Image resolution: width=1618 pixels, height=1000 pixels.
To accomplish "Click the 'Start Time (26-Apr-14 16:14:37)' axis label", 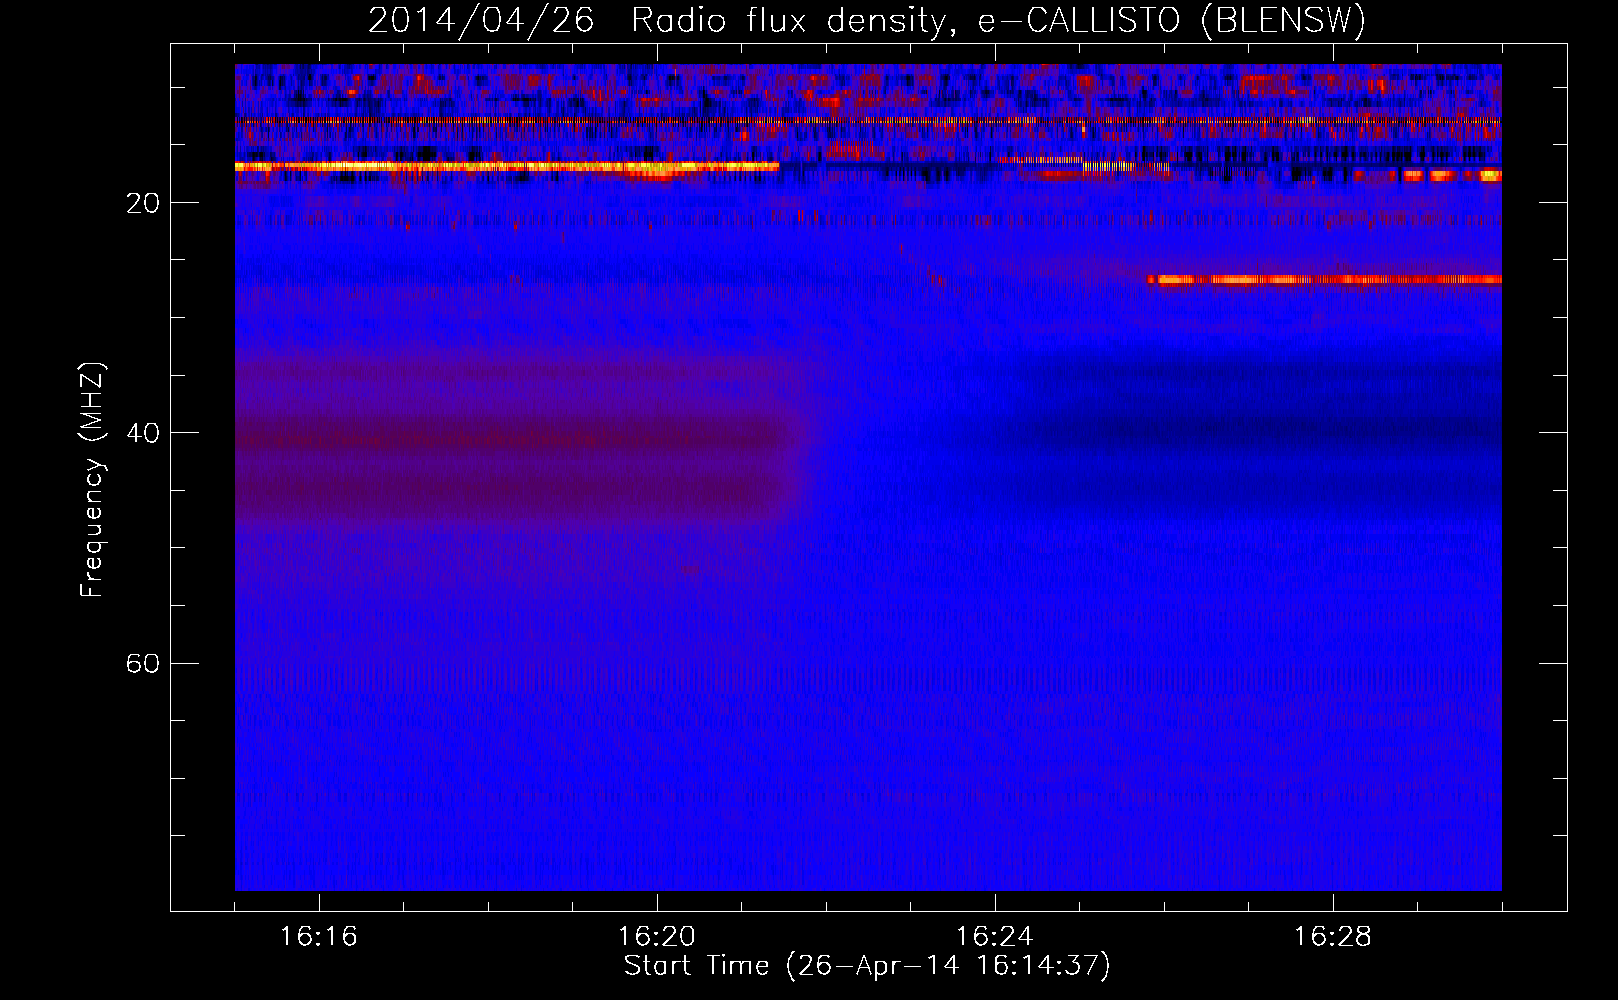I will pos(867,966).
